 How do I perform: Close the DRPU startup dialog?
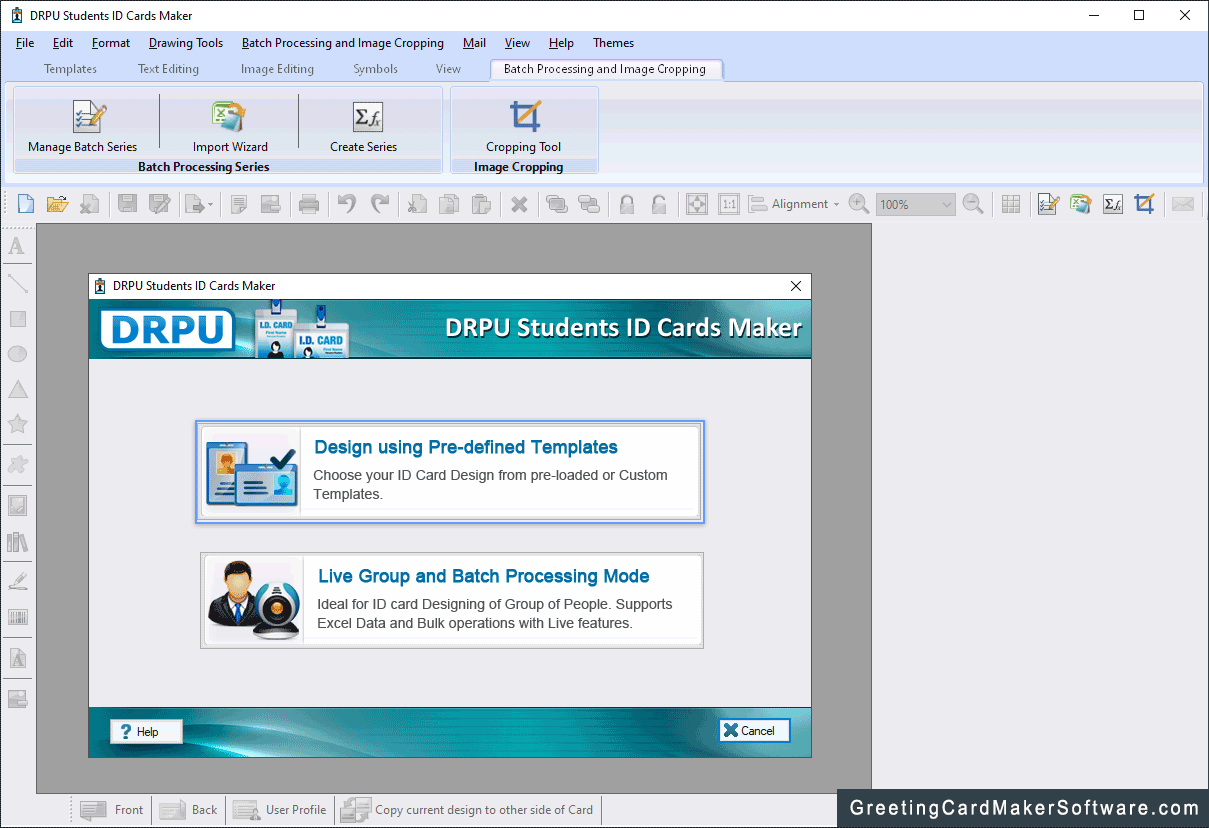click(x=796, y=286)
